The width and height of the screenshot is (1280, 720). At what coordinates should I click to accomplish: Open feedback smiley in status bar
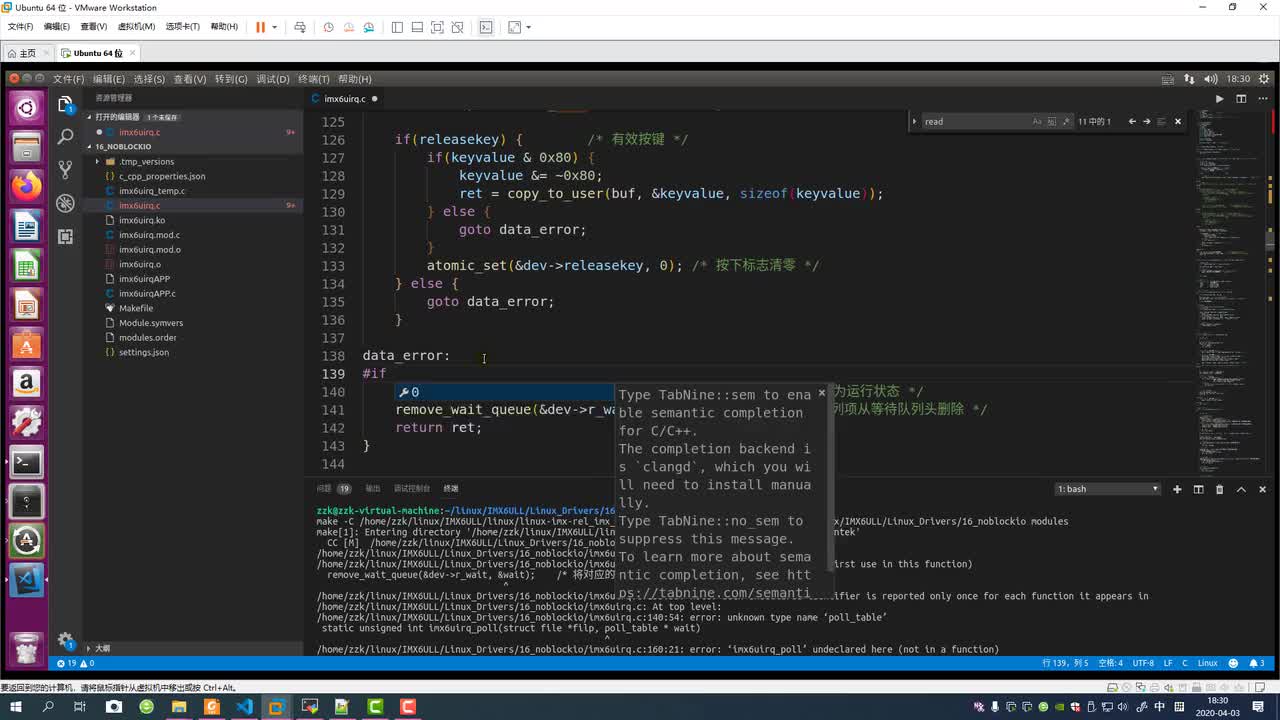(1234, 663)
